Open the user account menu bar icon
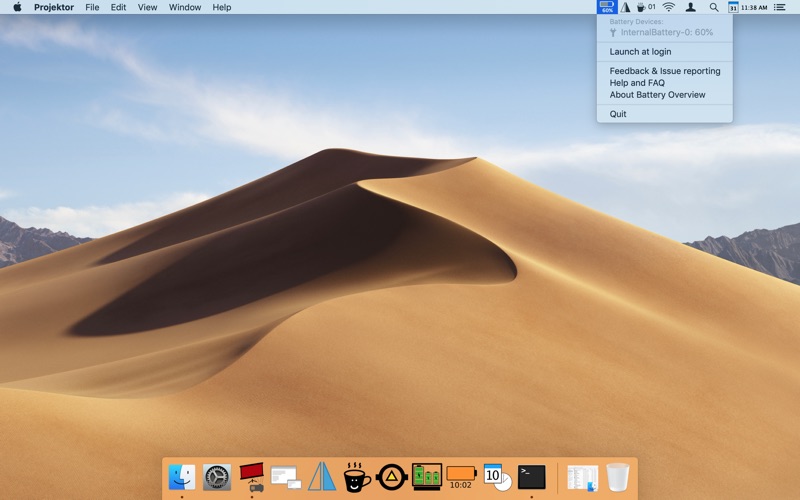Image resolution: width=800 pixels, height=500 pixels. (690, 7)
